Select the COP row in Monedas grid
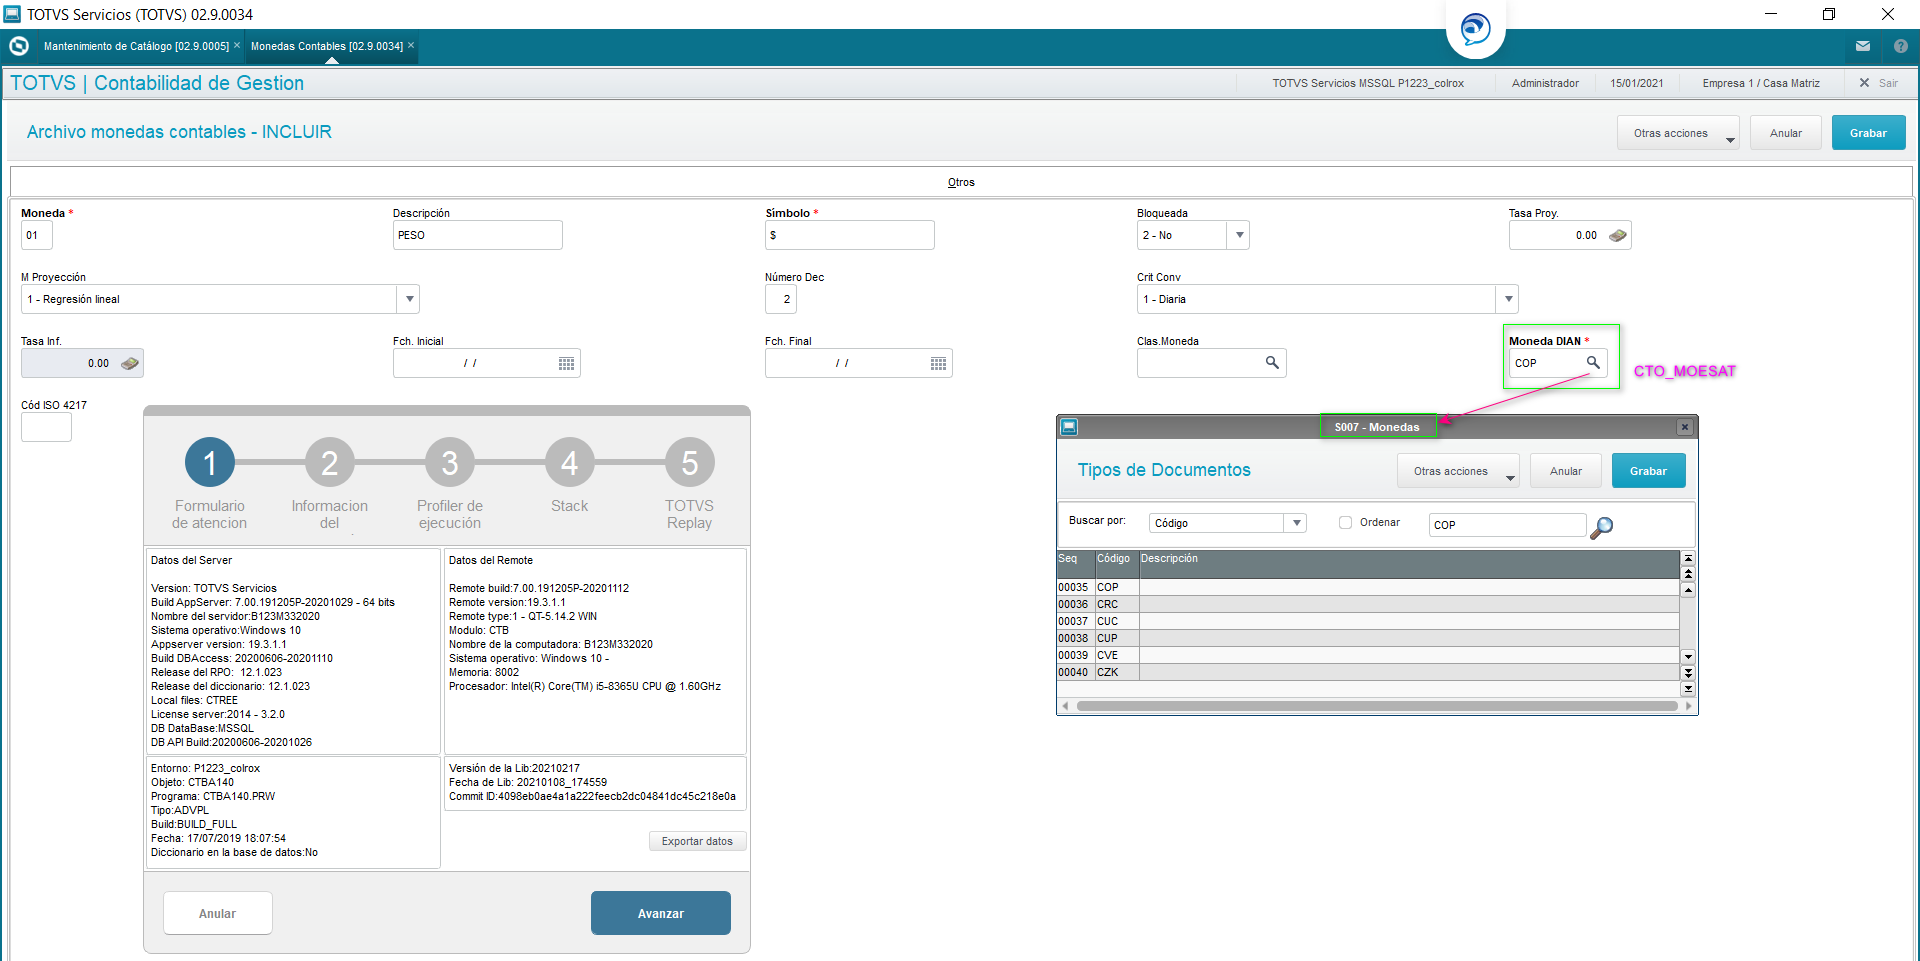 pyautogui.click(x=1368, y=588)
